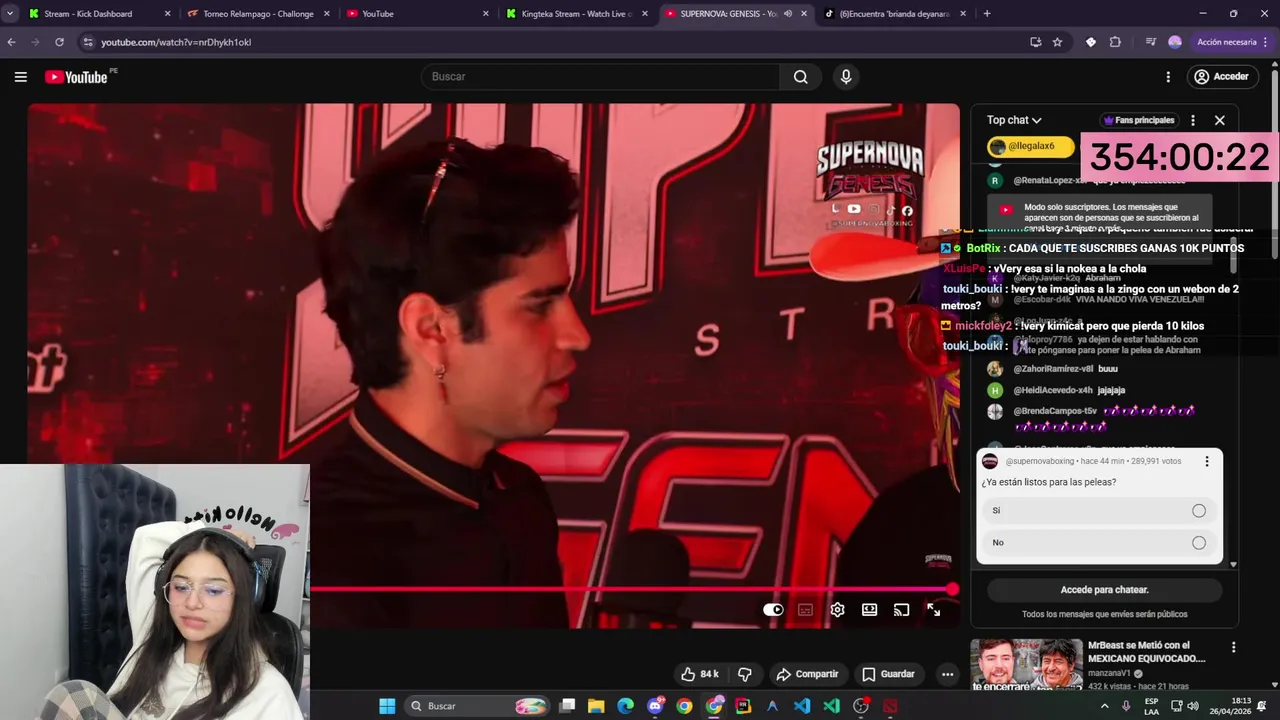Switch to Kingteka Stream tab
This screenshot has width=1280, height=720.
(x=577, y=14)
